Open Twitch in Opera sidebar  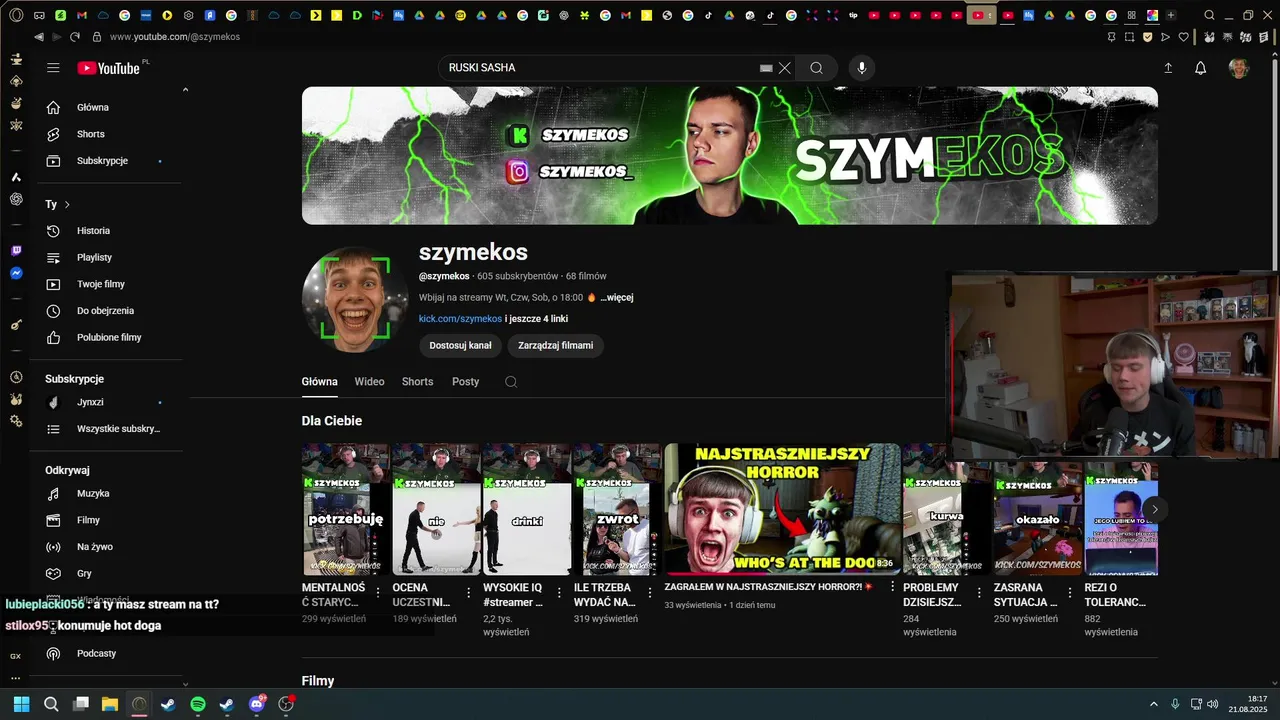pos(16,251)
